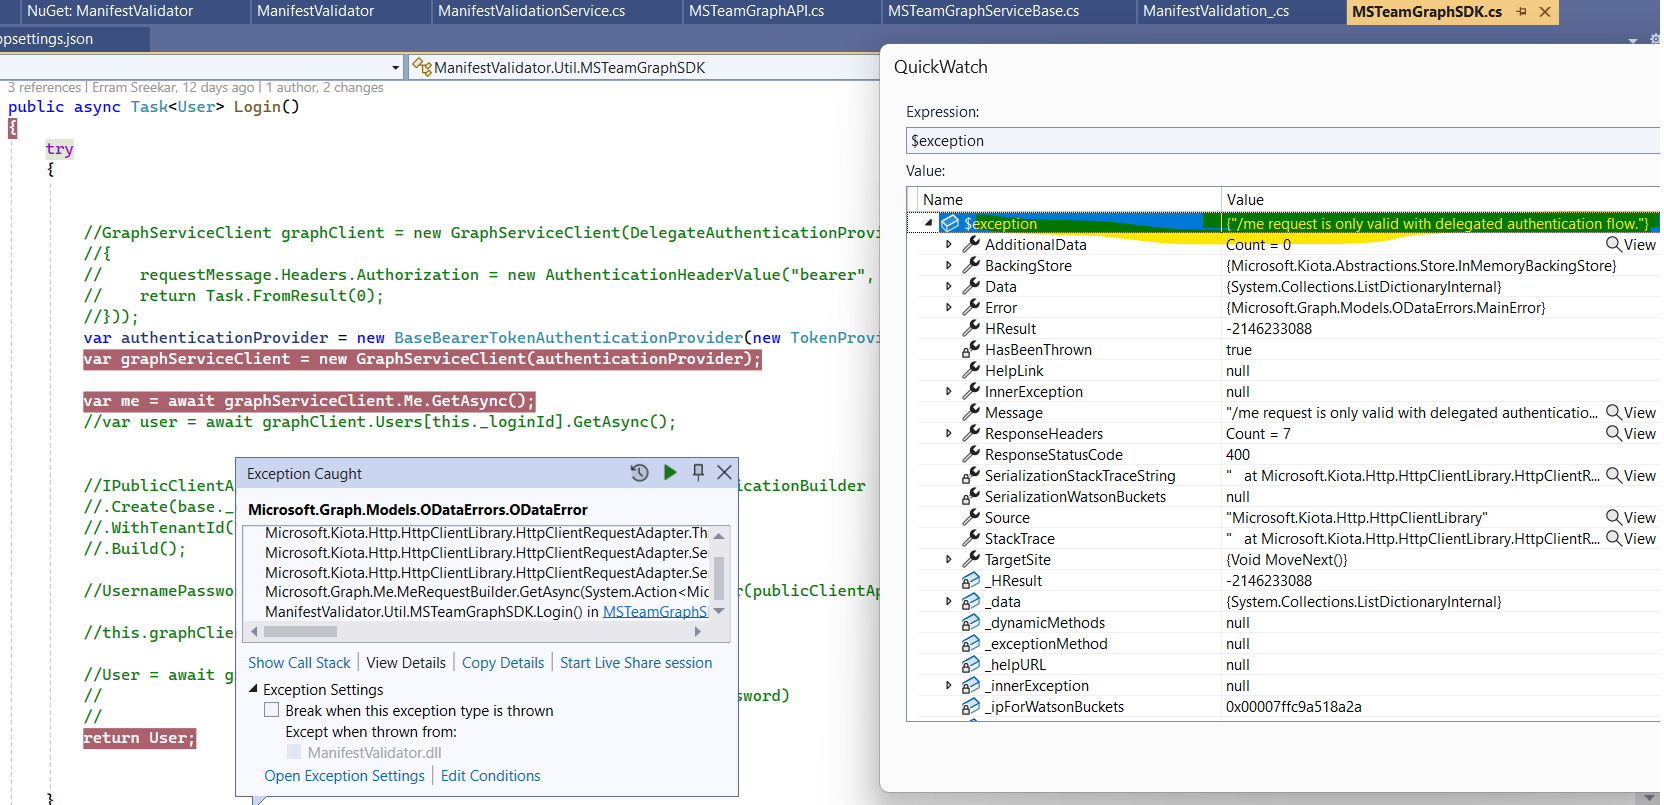Click the breakpoint line 'return User;'
Screen dimensions: 1664x805
(139, 737)
